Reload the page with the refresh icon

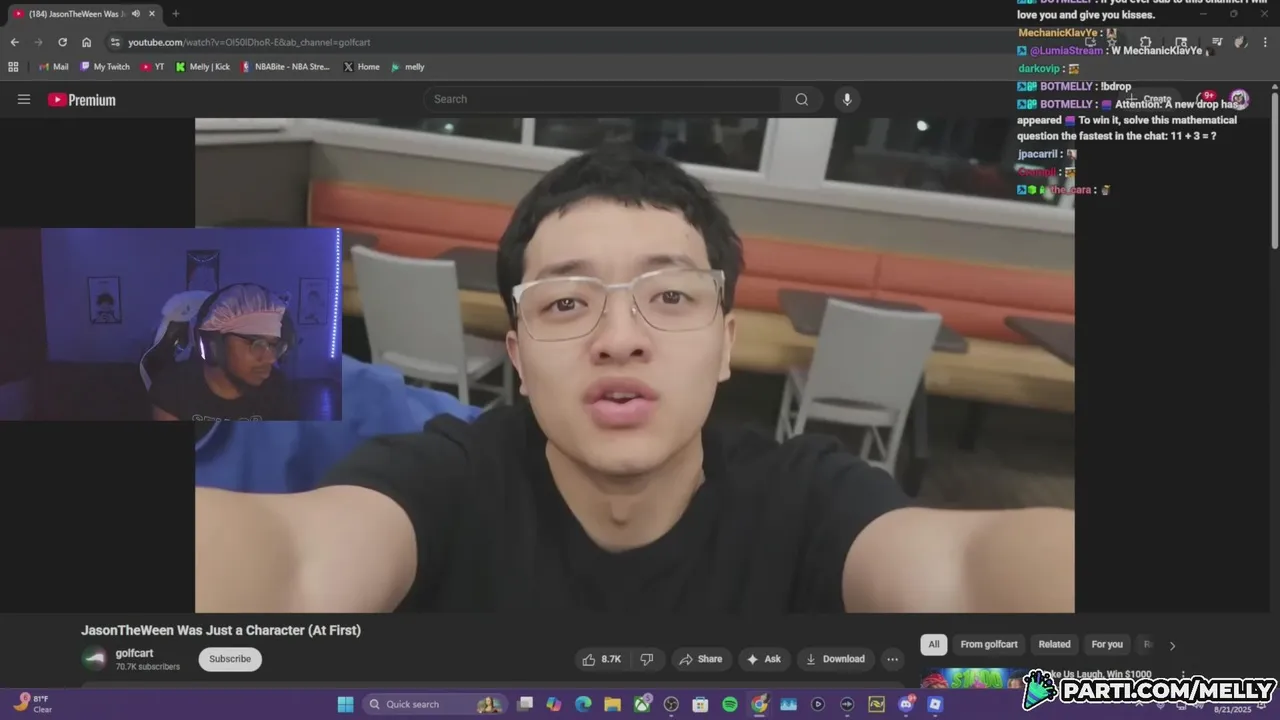click(x=62, y=42)
